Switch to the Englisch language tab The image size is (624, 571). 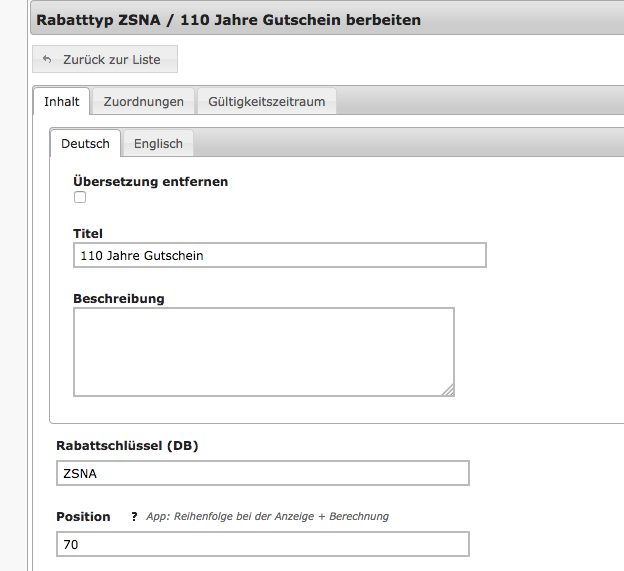(158, 144)
